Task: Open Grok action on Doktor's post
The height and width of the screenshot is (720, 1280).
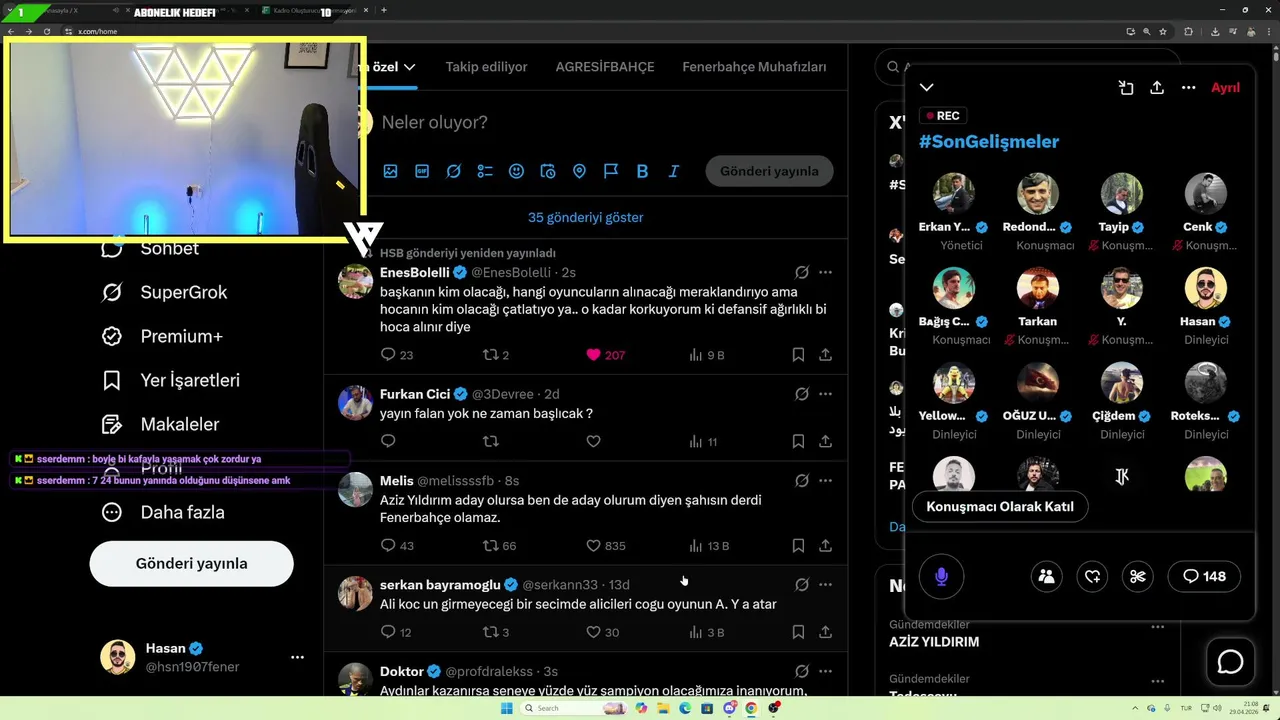Action: [802, 671]
